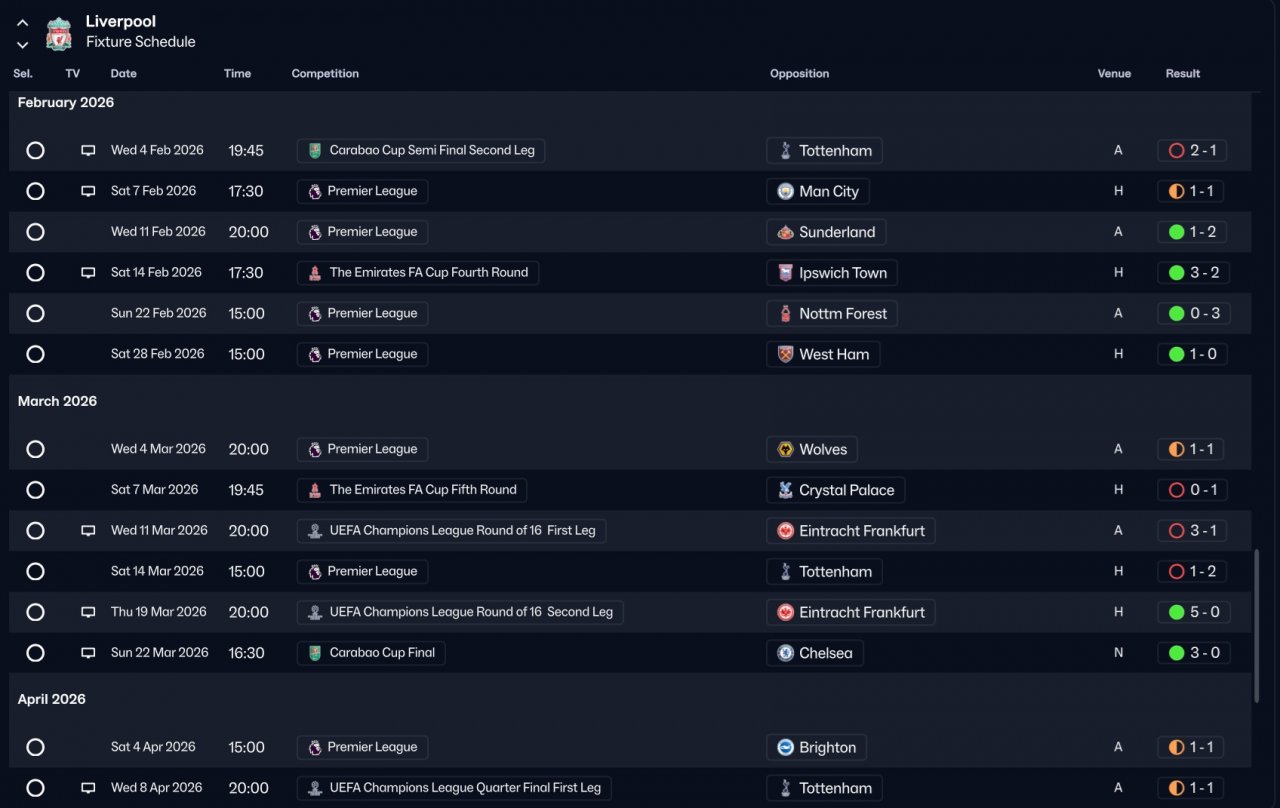
Task: View 1-1 result against Man City
Action: click(1191, 191)
